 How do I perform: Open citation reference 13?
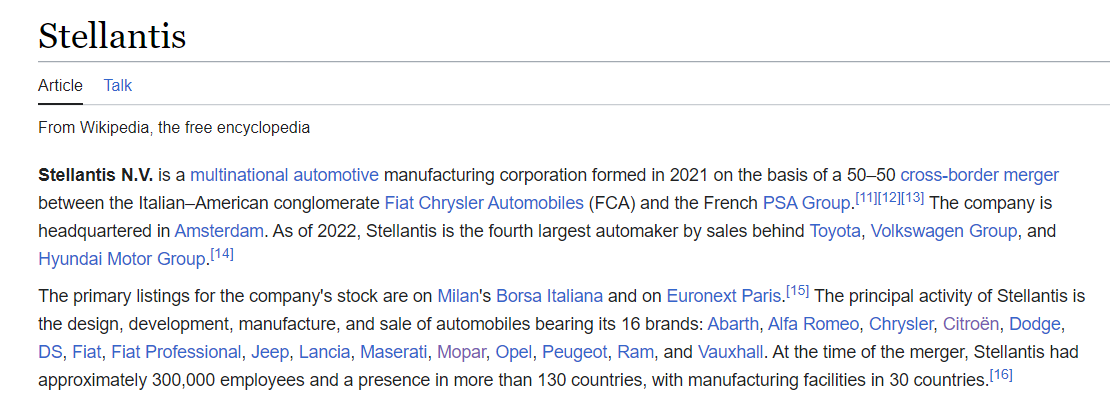912,199
